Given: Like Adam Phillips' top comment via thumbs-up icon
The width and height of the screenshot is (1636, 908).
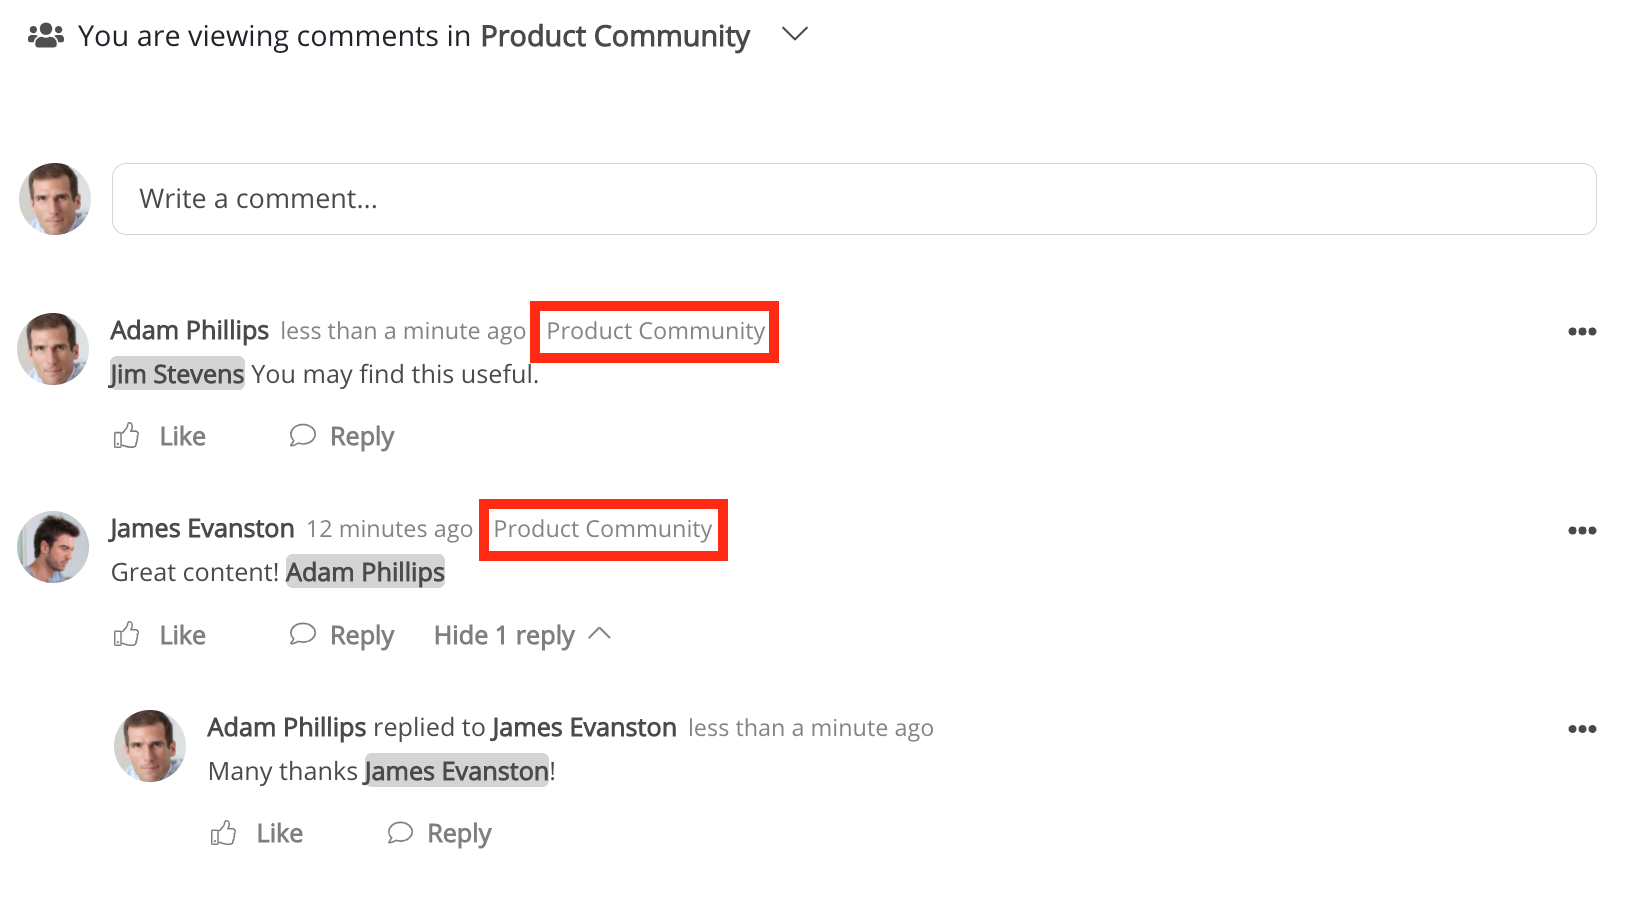Looking at the screenshot, I should (x=127, y=435).
